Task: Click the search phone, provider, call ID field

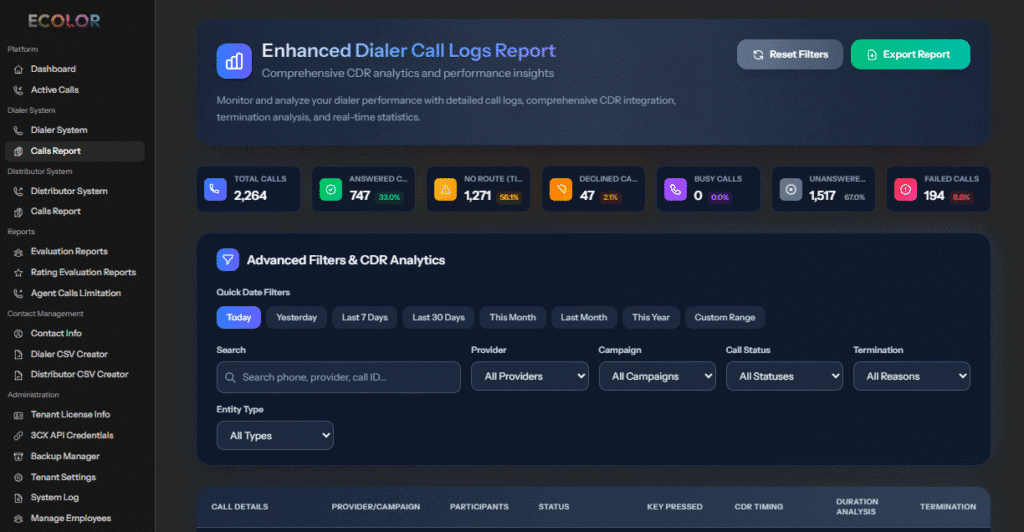Action: pyautogui.click(x=338, y=377)
